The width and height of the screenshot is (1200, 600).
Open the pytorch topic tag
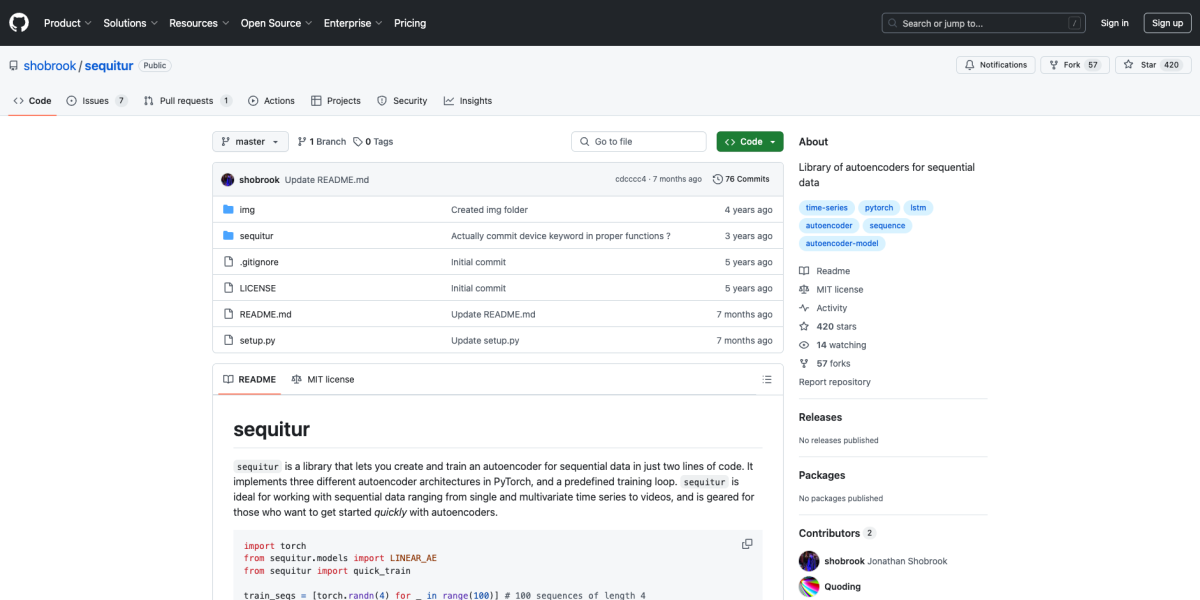879,208
